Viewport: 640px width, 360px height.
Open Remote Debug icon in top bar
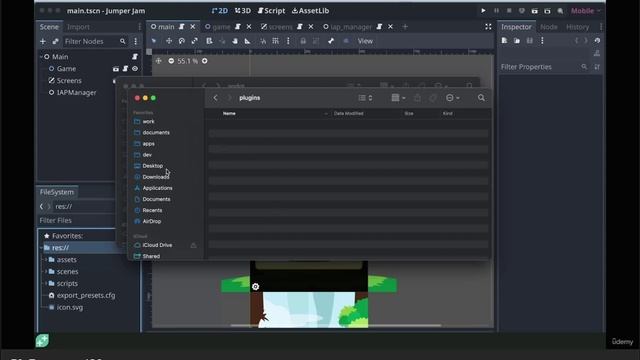(522, 11)
